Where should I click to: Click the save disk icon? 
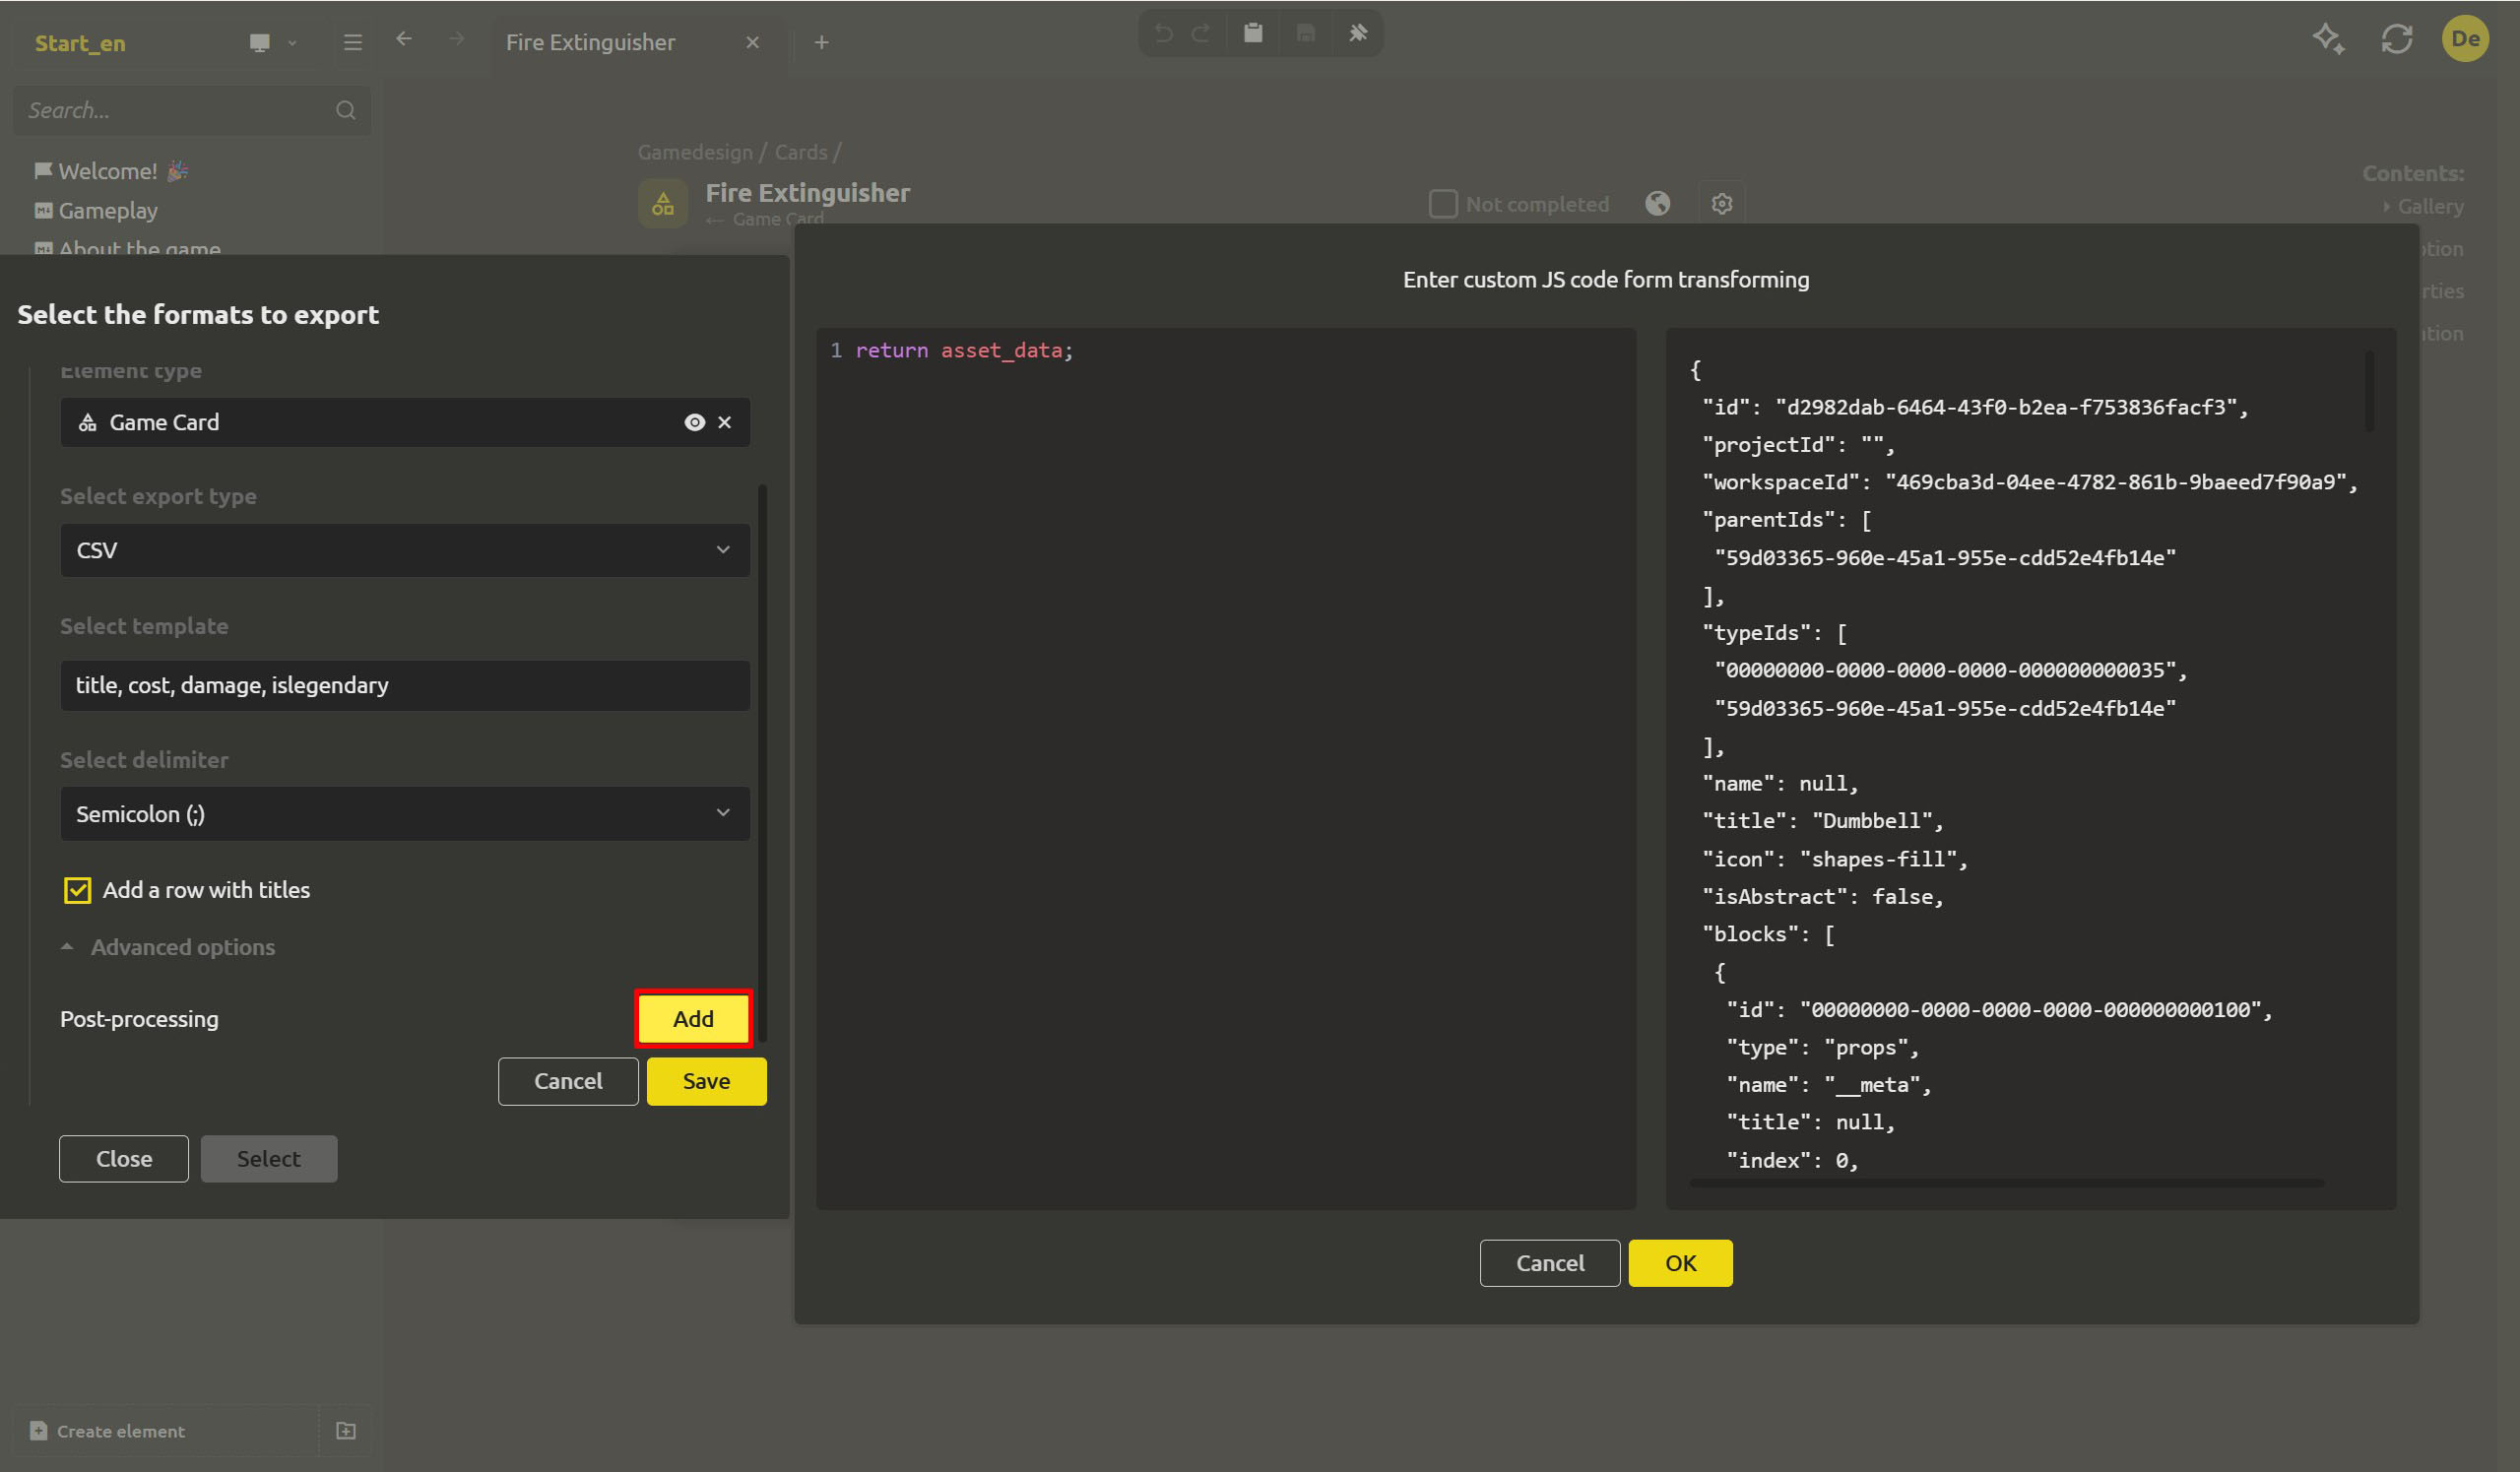(x=1305, y=33)
